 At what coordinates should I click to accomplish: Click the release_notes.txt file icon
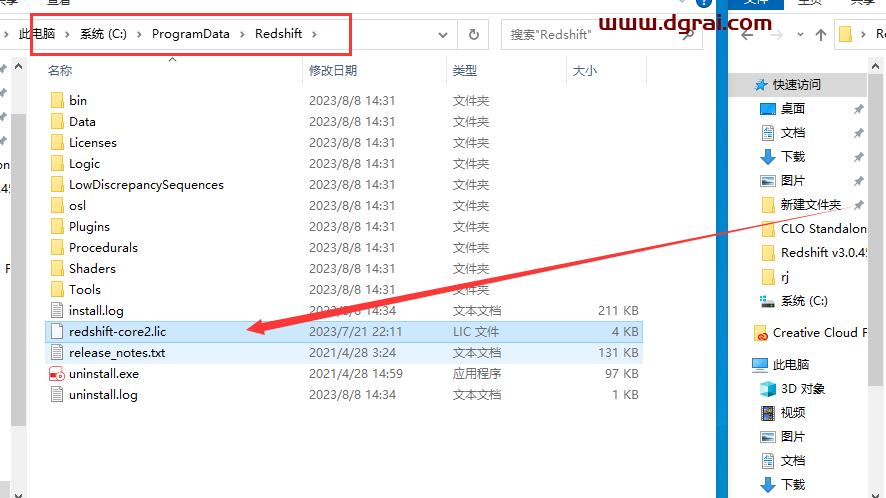click(57, 353)
